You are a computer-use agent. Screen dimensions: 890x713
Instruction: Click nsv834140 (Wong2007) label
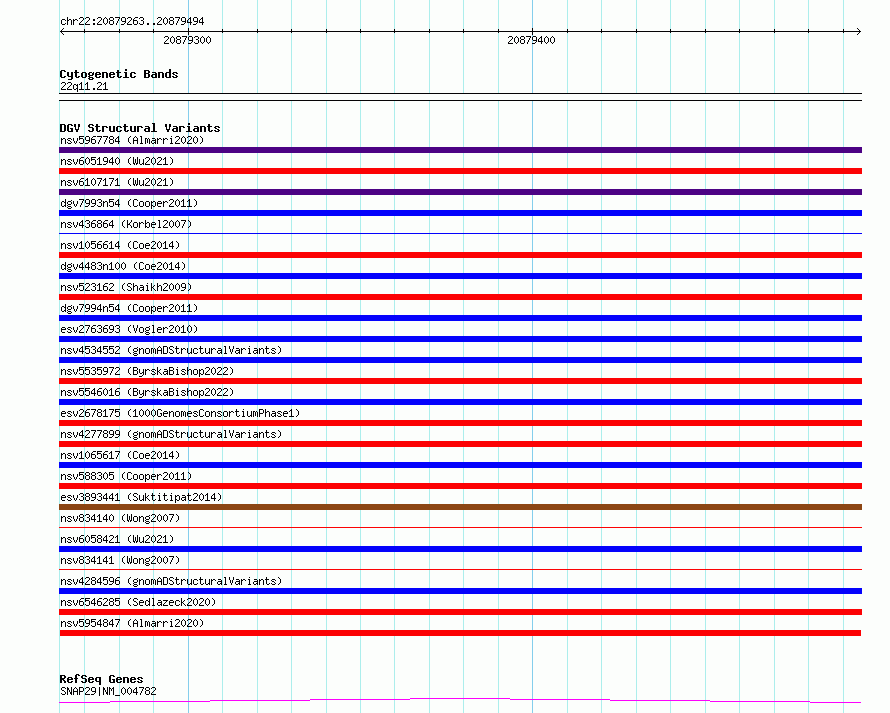tap(120, 518)
